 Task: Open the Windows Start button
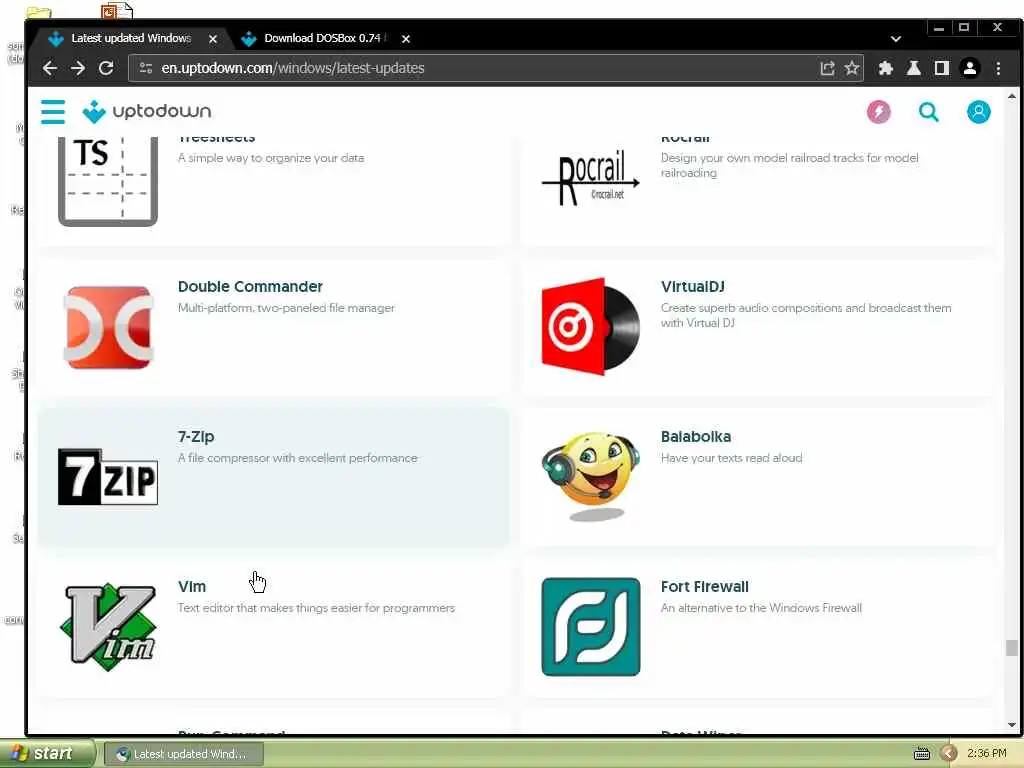click(x=46, y=753)
